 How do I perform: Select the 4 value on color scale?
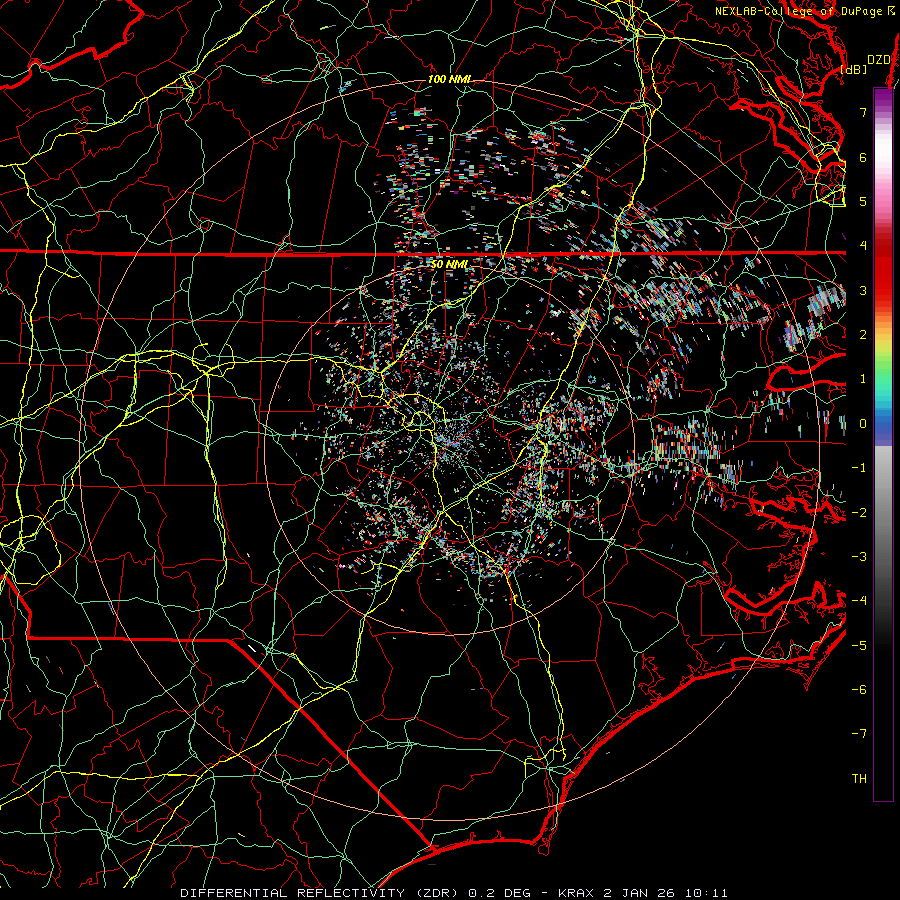coord(863,245)
